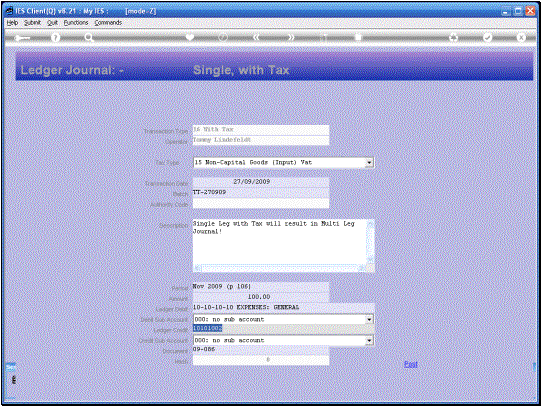The image size is (541, 406).
Task: Click the Amount field showing 100.00
Action: (260, 297)
